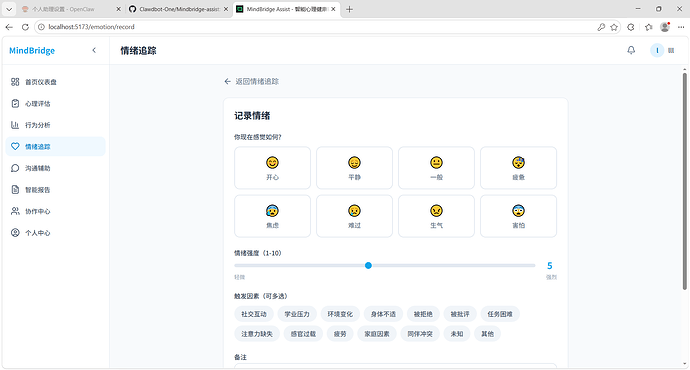Screen dimensions: 690x370
Task: Open 沟通辅助 in the sidebar
Action: point(55,168)
